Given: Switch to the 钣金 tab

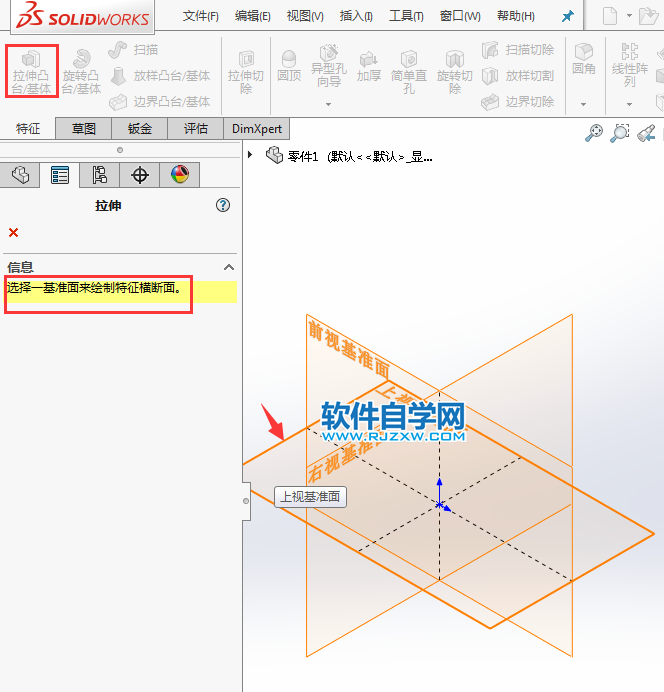Looking at the screenshot, I should 140,128.
